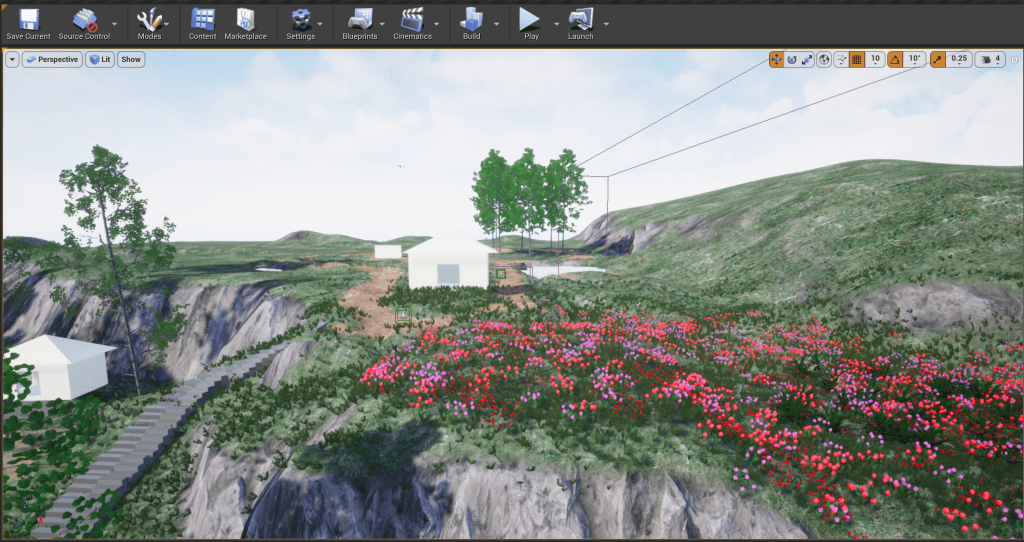Viewport: 1024px width, 542px height.
Task: Select the translate (move) gizmo tool
Action: point(776,59)
